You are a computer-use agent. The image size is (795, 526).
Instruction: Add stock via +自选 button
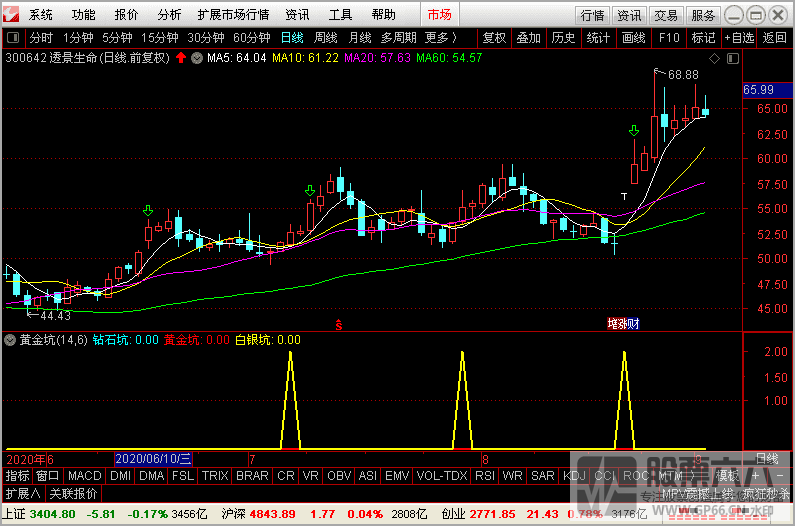[739, 38]
